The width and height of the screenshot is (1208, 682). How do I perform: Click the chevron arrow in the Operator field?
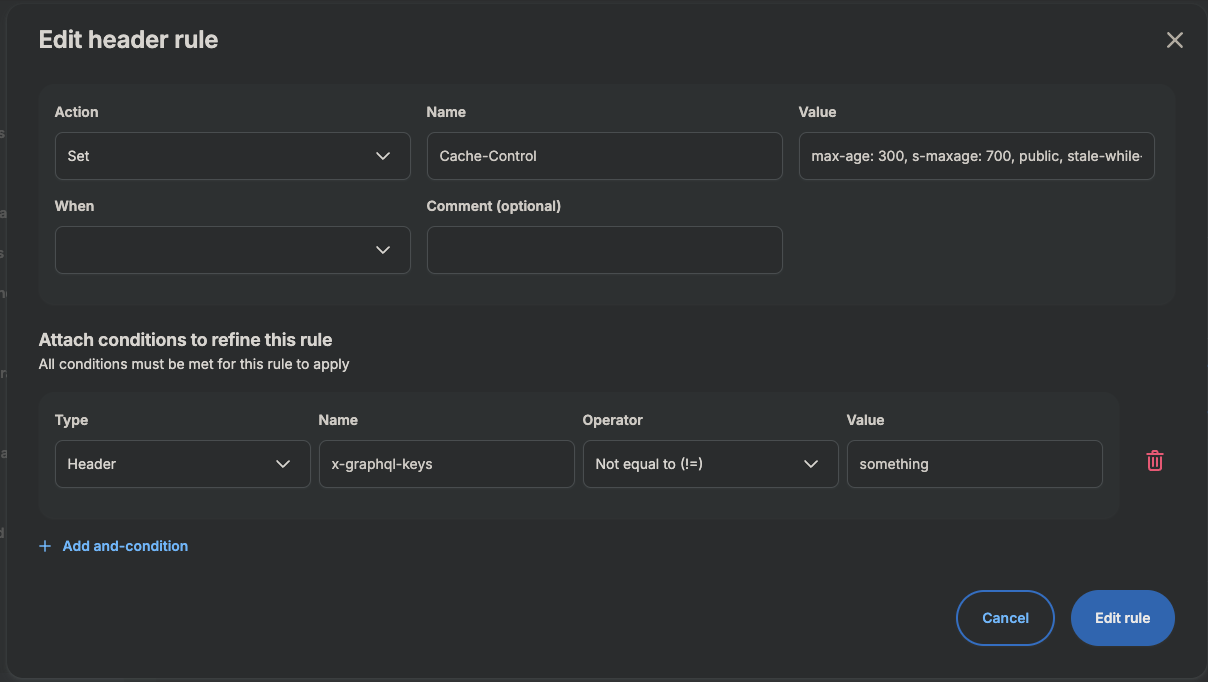(x=811, y=464)
